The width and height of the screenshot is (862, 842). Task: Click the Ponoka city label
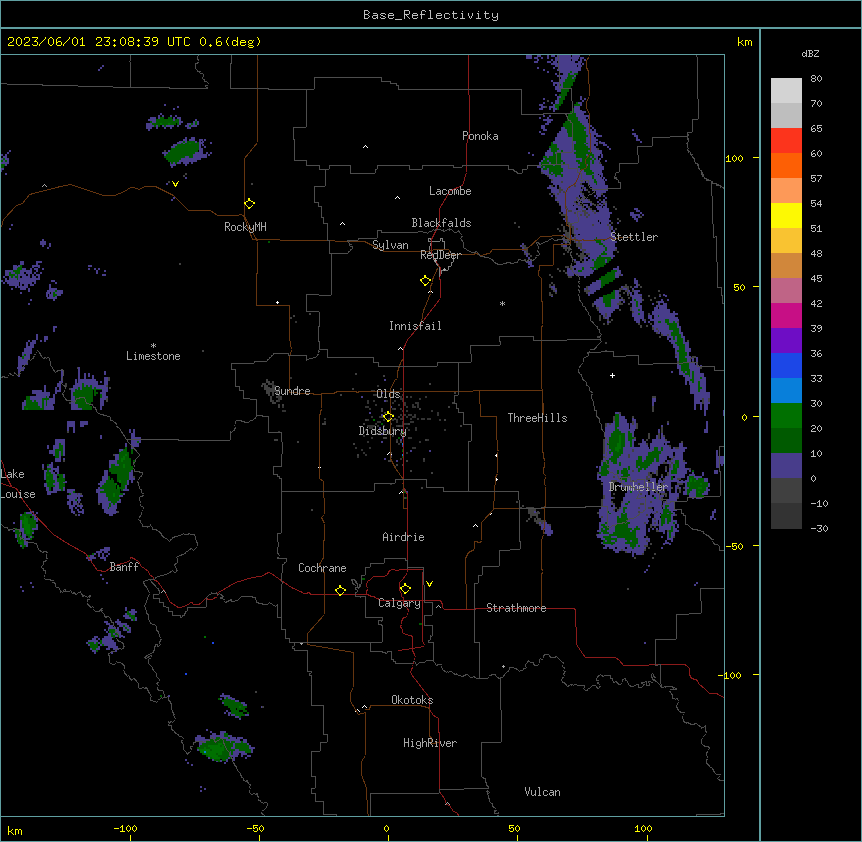pos(480,136)
